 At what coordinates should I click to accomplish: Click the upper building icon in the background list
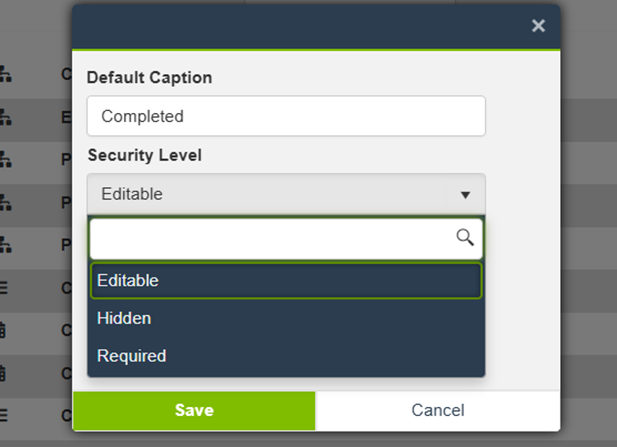point(4,329)
